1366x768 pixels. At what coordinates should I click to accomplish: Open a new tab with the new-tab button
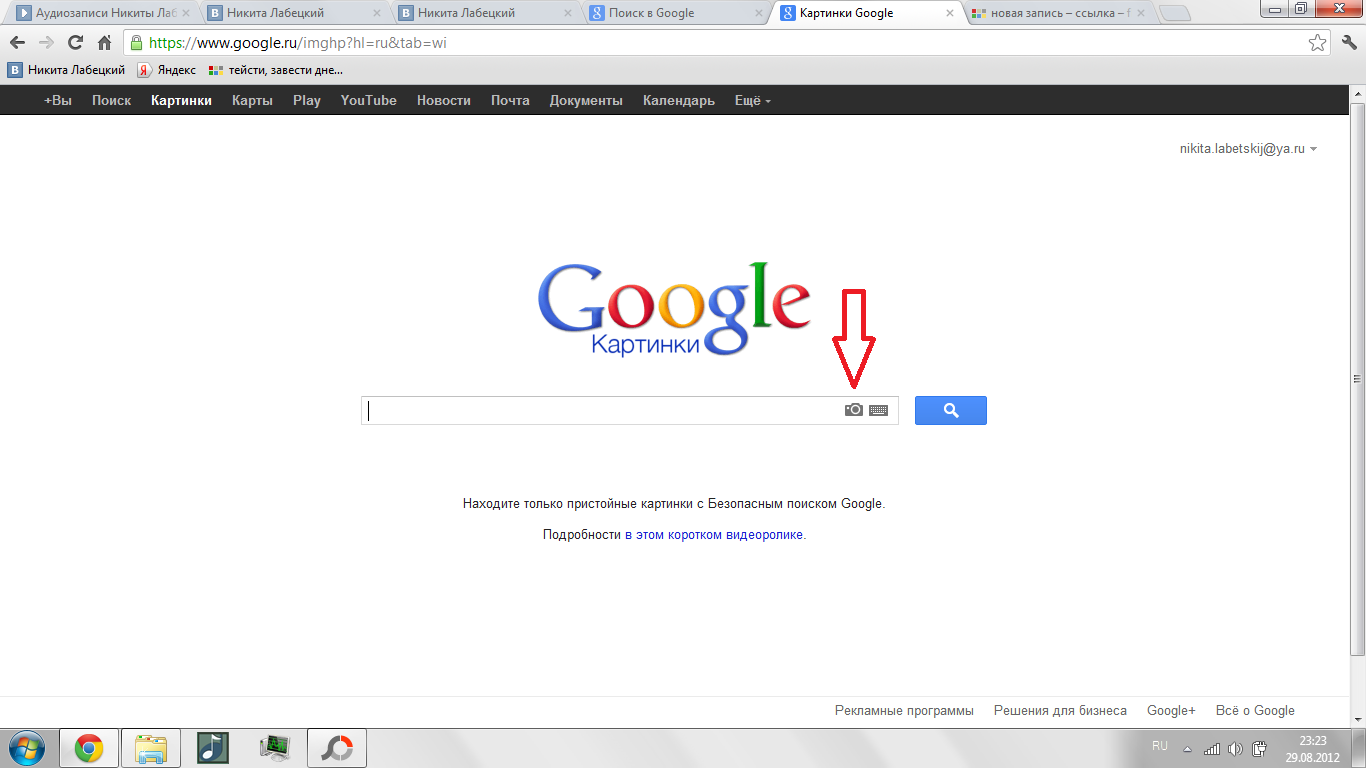(1175, 13)
